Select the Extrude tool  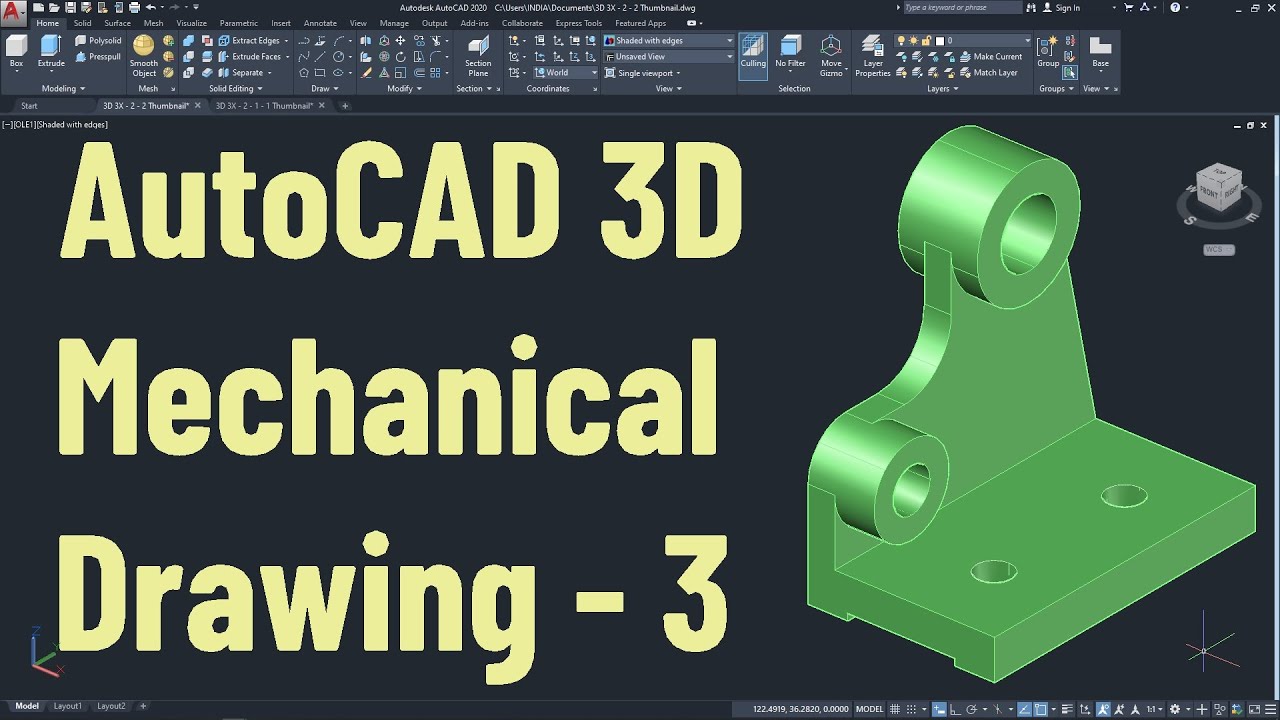(51, 52)
